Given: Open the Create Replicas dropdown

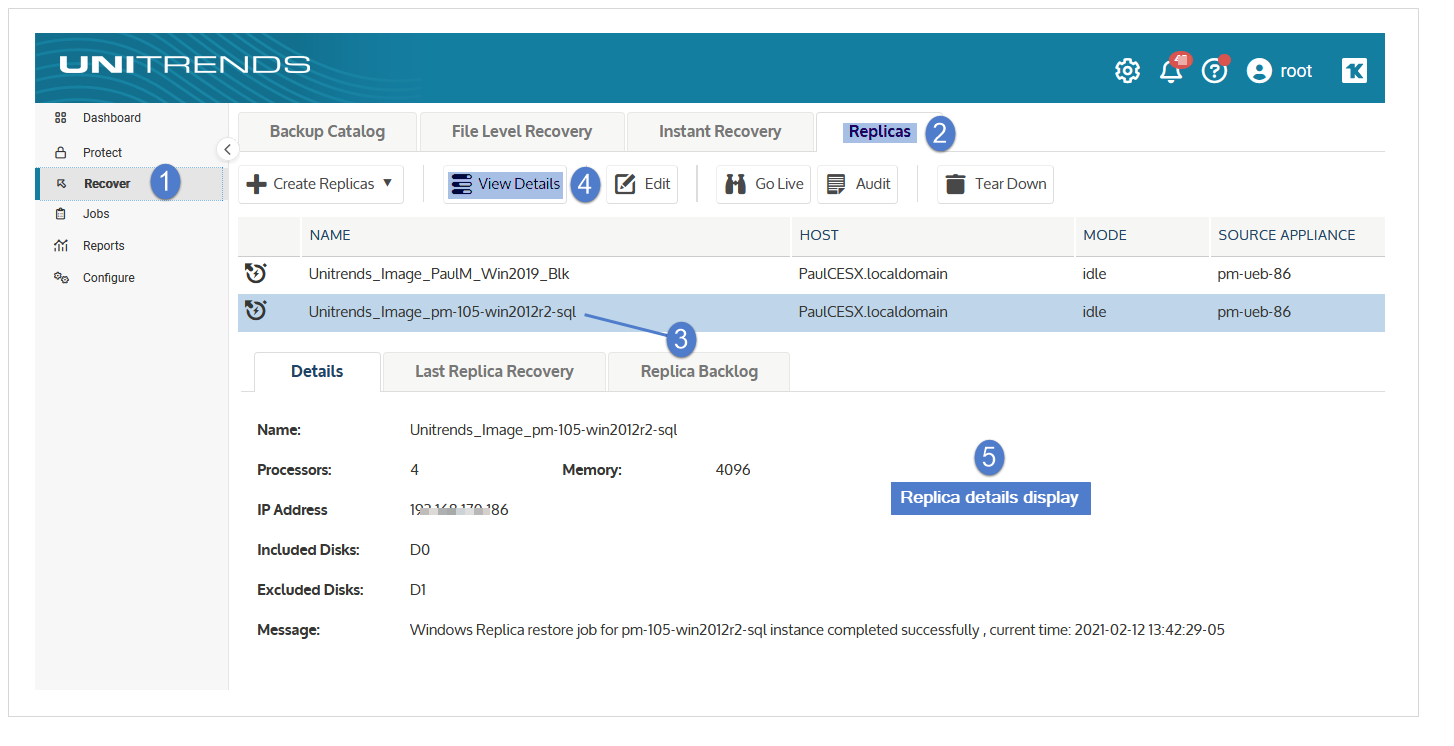Looking at the screenshot, I should click(321, 184).
